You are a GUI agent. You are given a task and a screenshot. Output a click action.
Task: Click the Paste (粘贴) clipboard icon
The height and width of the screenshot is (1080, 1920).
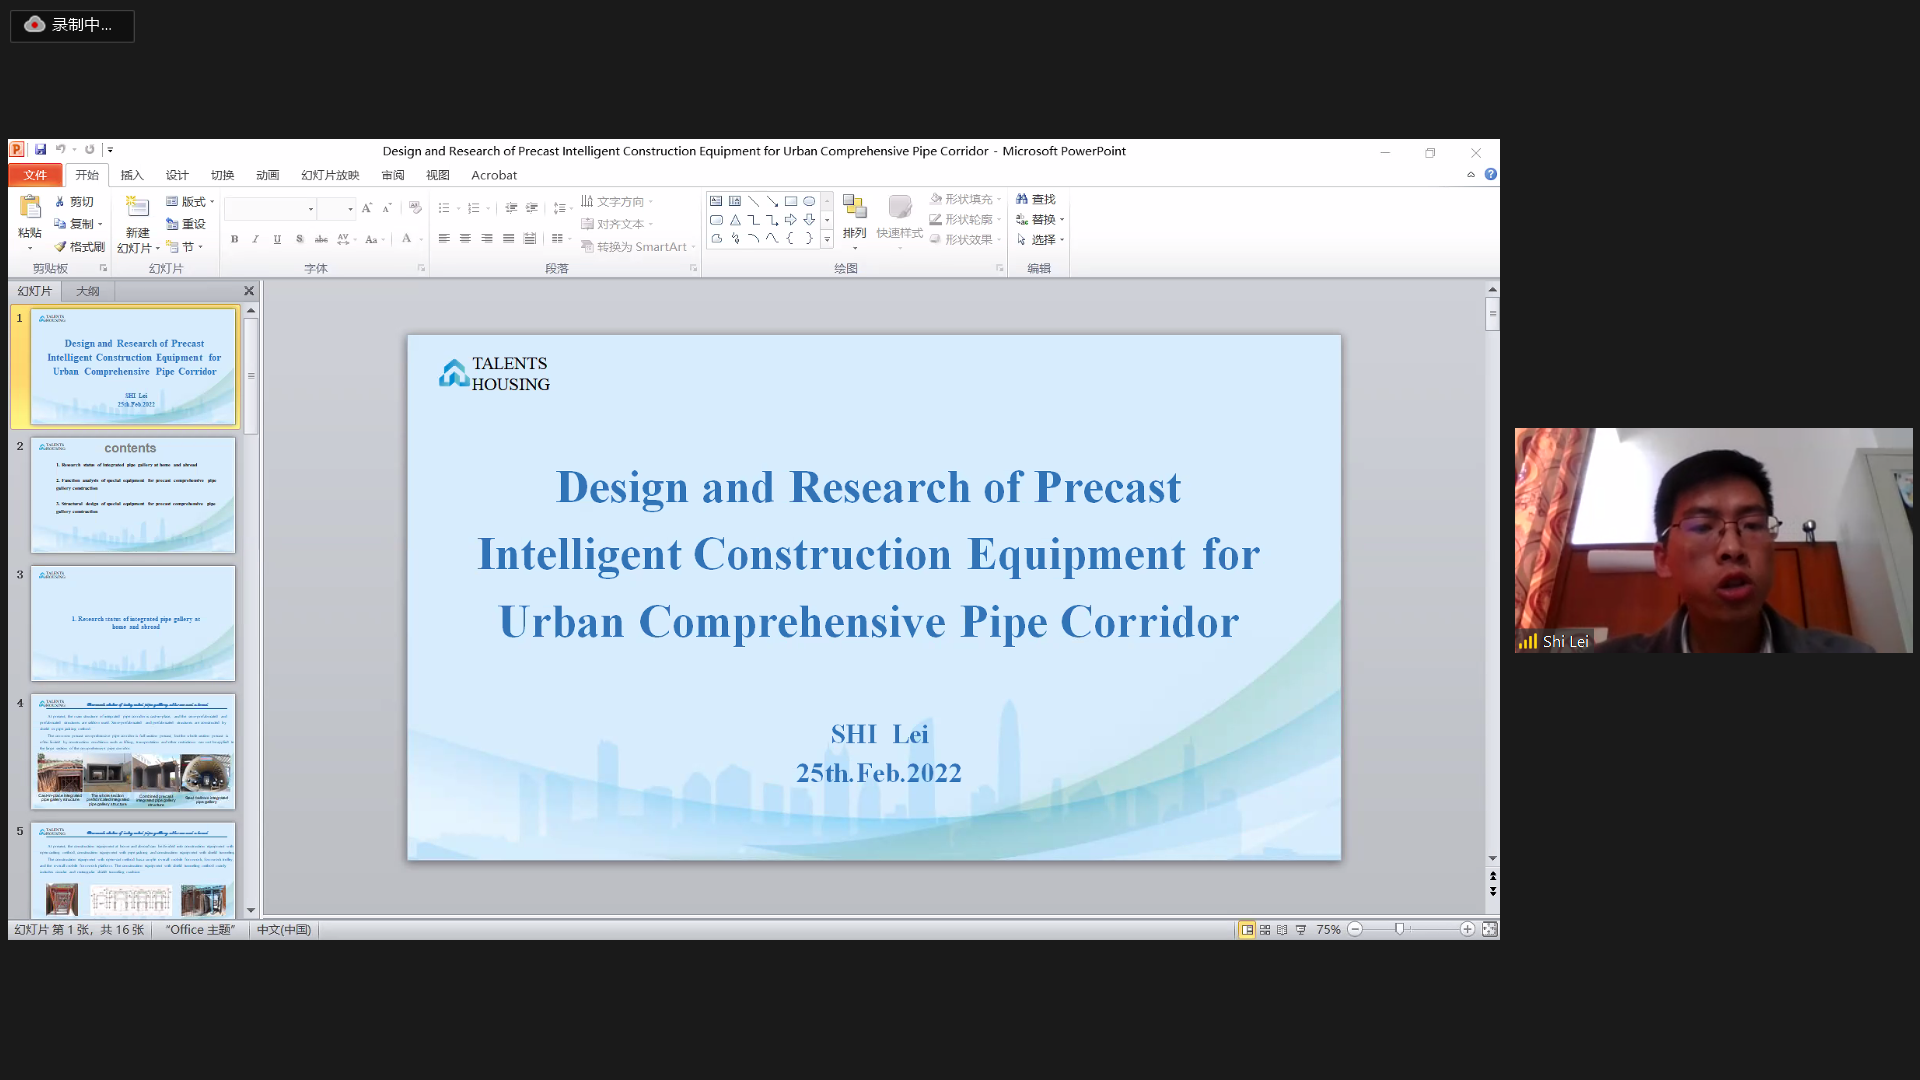pos(30,206)
